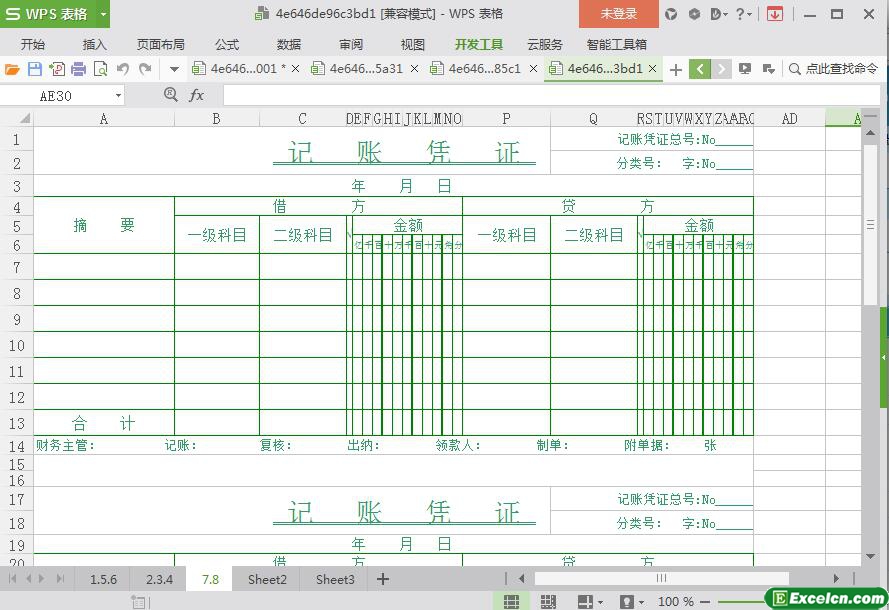Viewport: 889px width, 610px height.
Task: Expand quick access toolbar customization dropdown
Action: (x=174, y=69)
